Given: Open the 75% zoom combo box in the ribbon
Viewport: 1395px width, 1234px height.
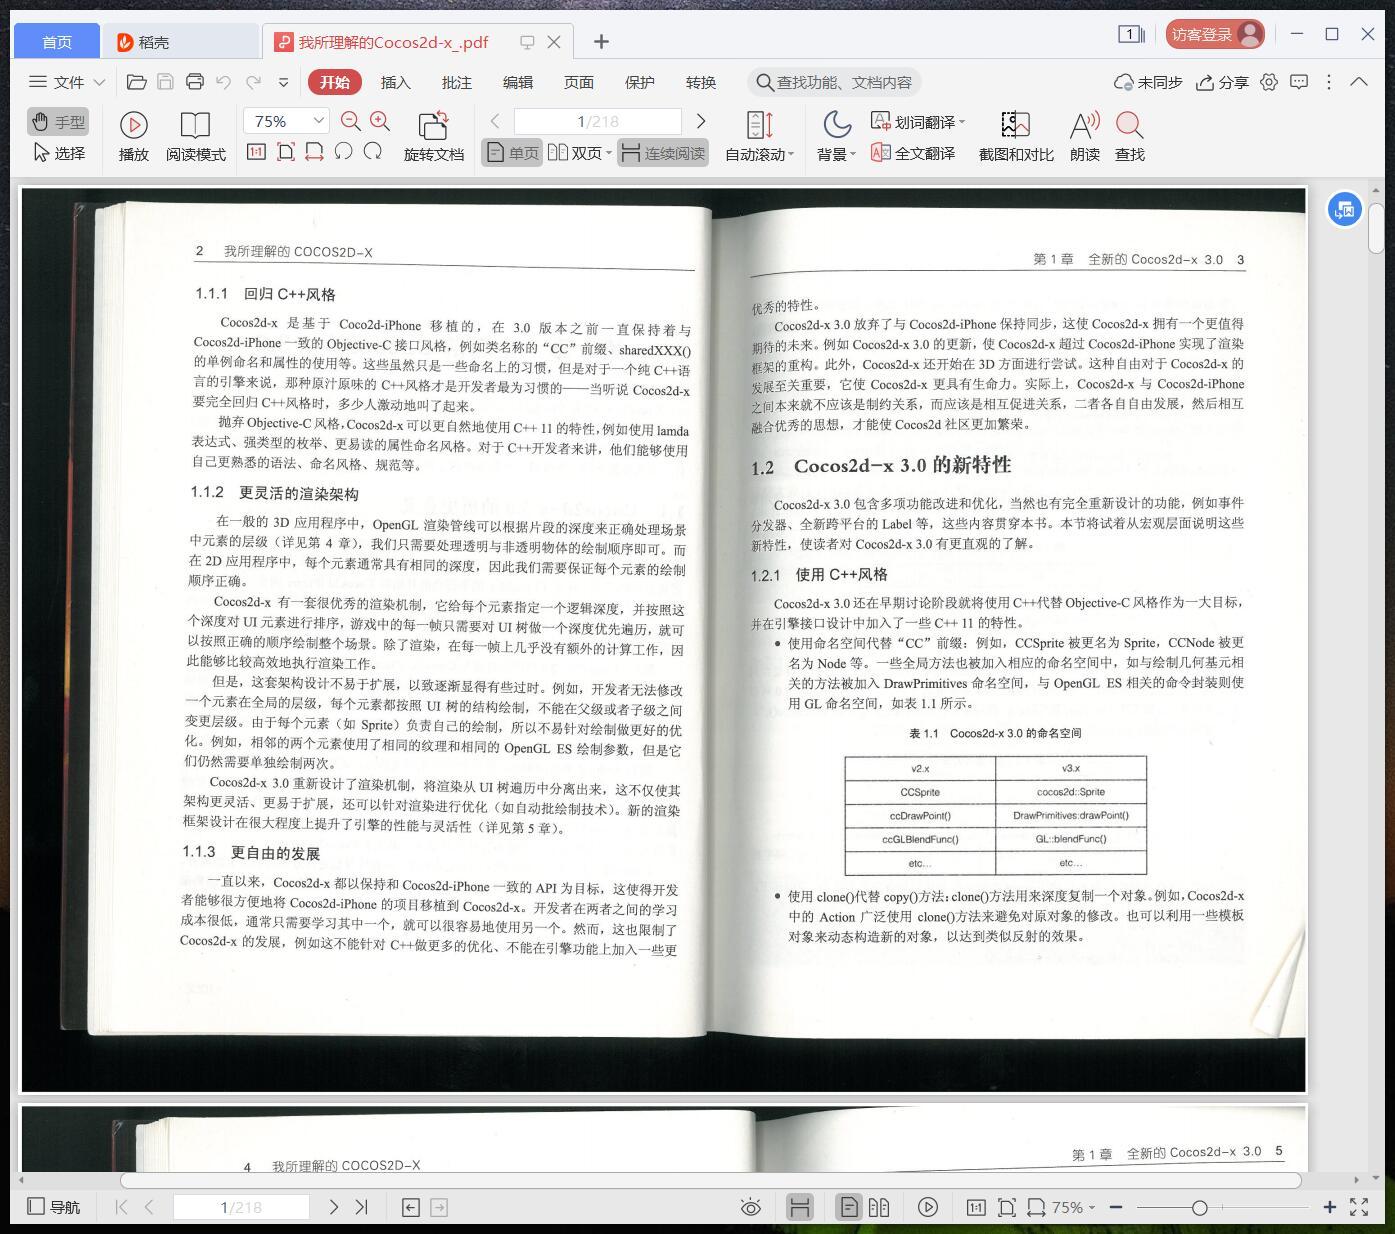Looking at the screenshot, I should coord(286,121).
